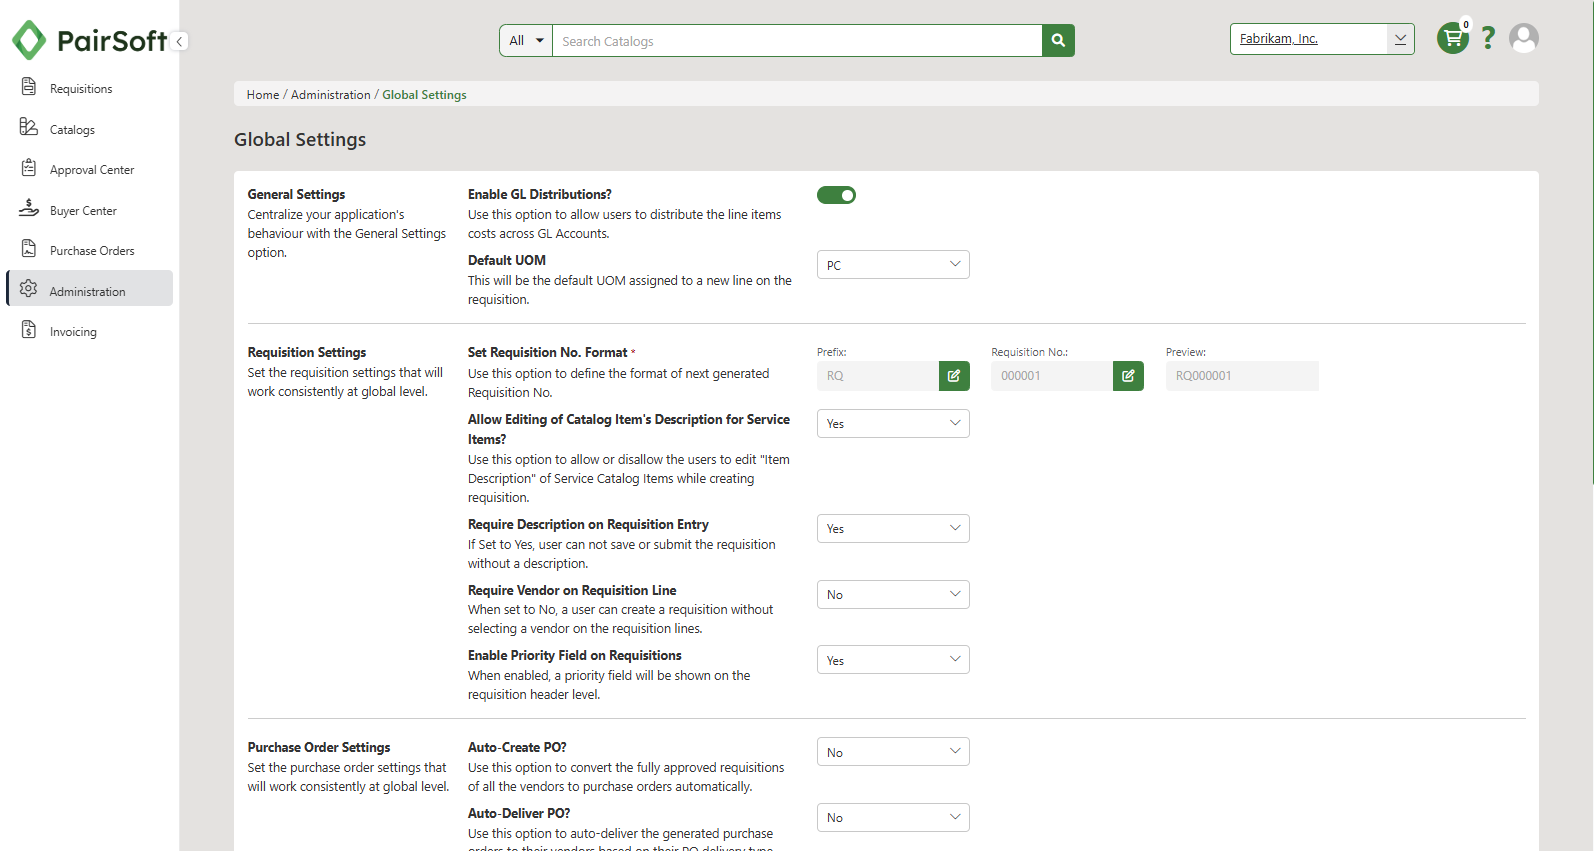
Task: Click the Global Settings page heading
Action: coord(300,140)
